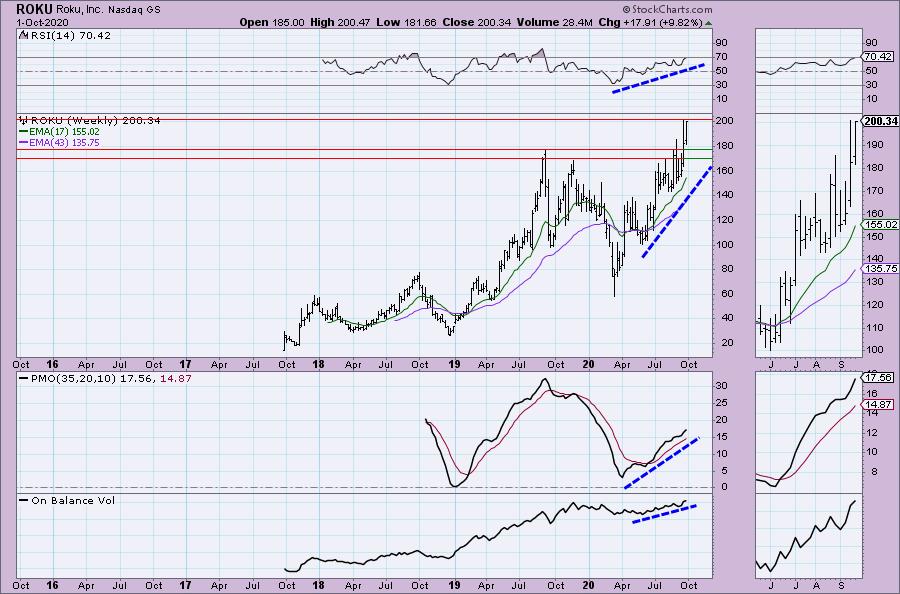Click the 'Volume 28.4M' value
The image size is (900, 594).
(554, 22)
